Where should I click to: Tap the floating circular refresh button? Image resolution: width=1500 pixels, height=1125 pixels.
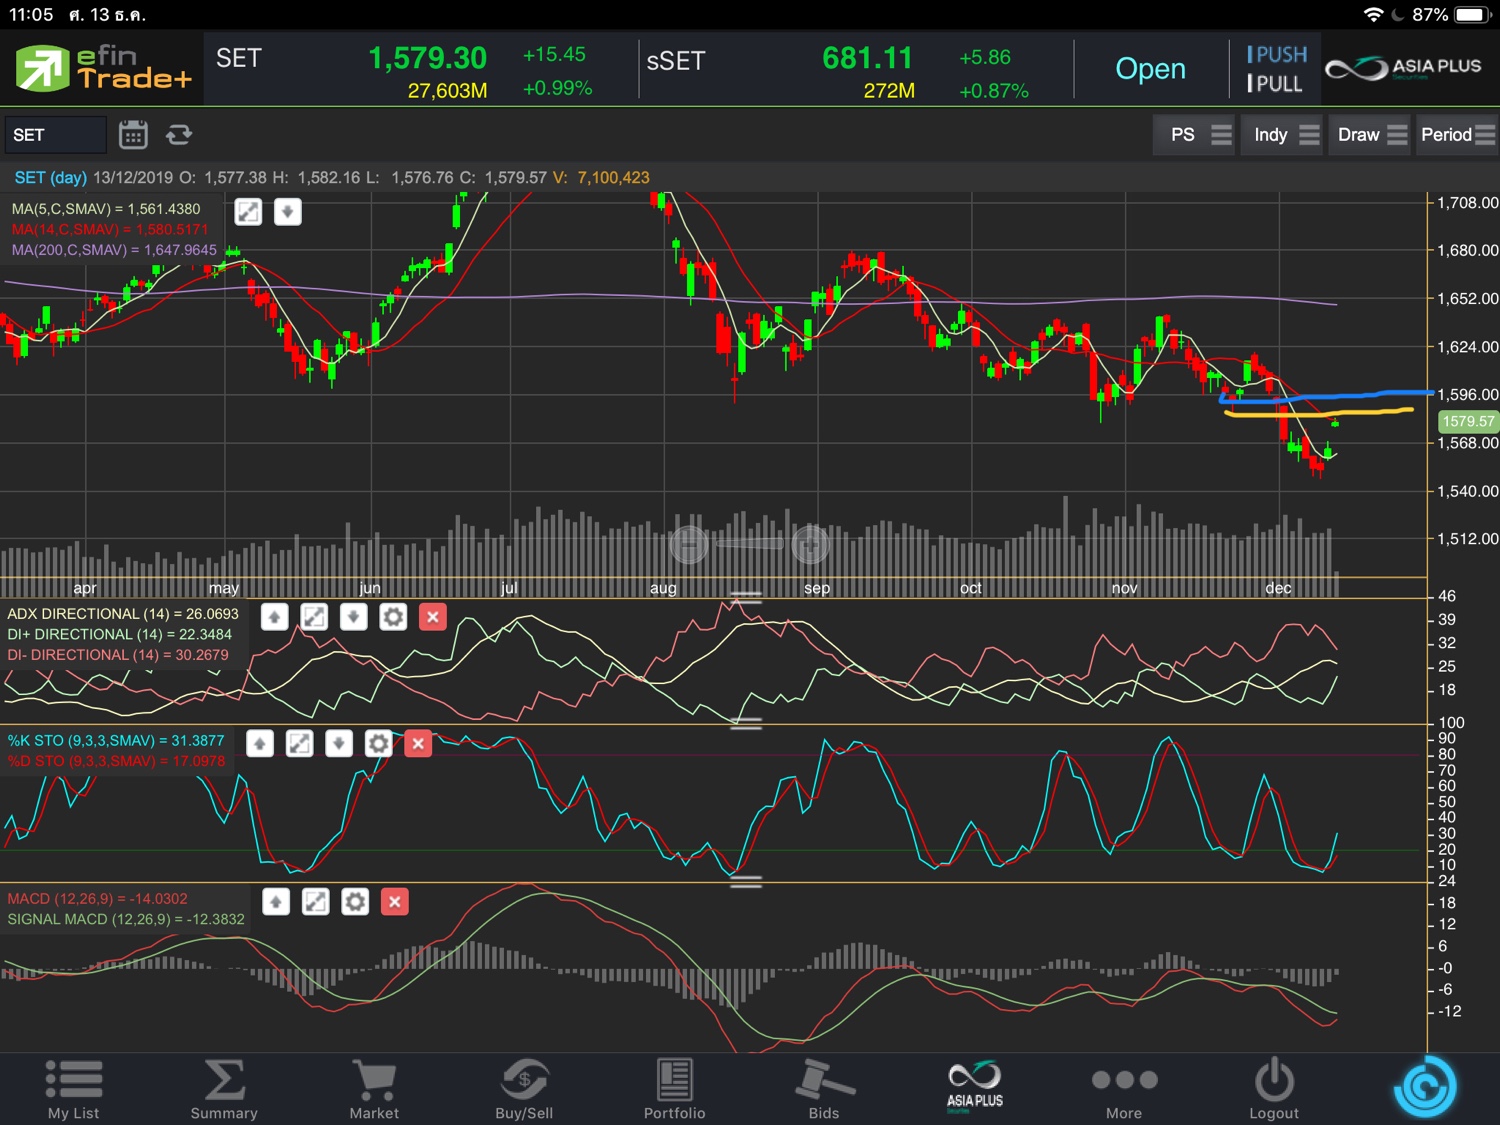click(x=1424, y=1087)
